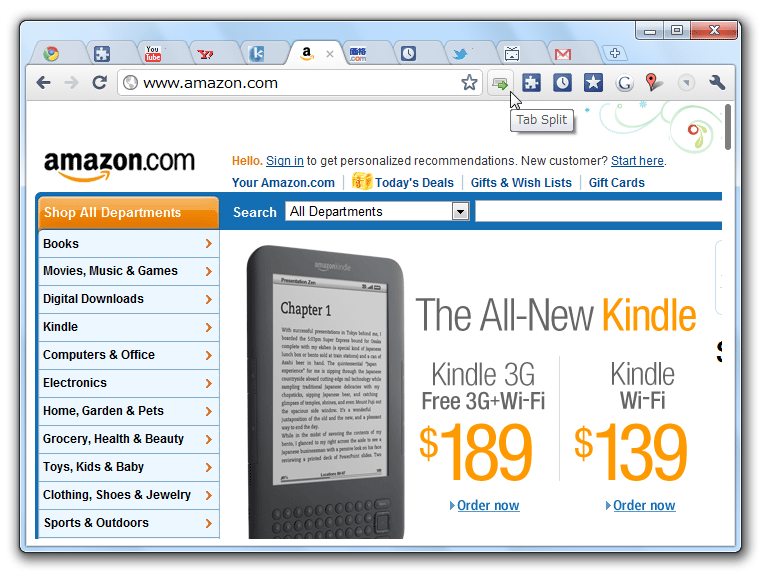Image resolution: width=765 pixels, height=575 pixels.
Task: Expand the Books department
Action: tap(129, 243)
